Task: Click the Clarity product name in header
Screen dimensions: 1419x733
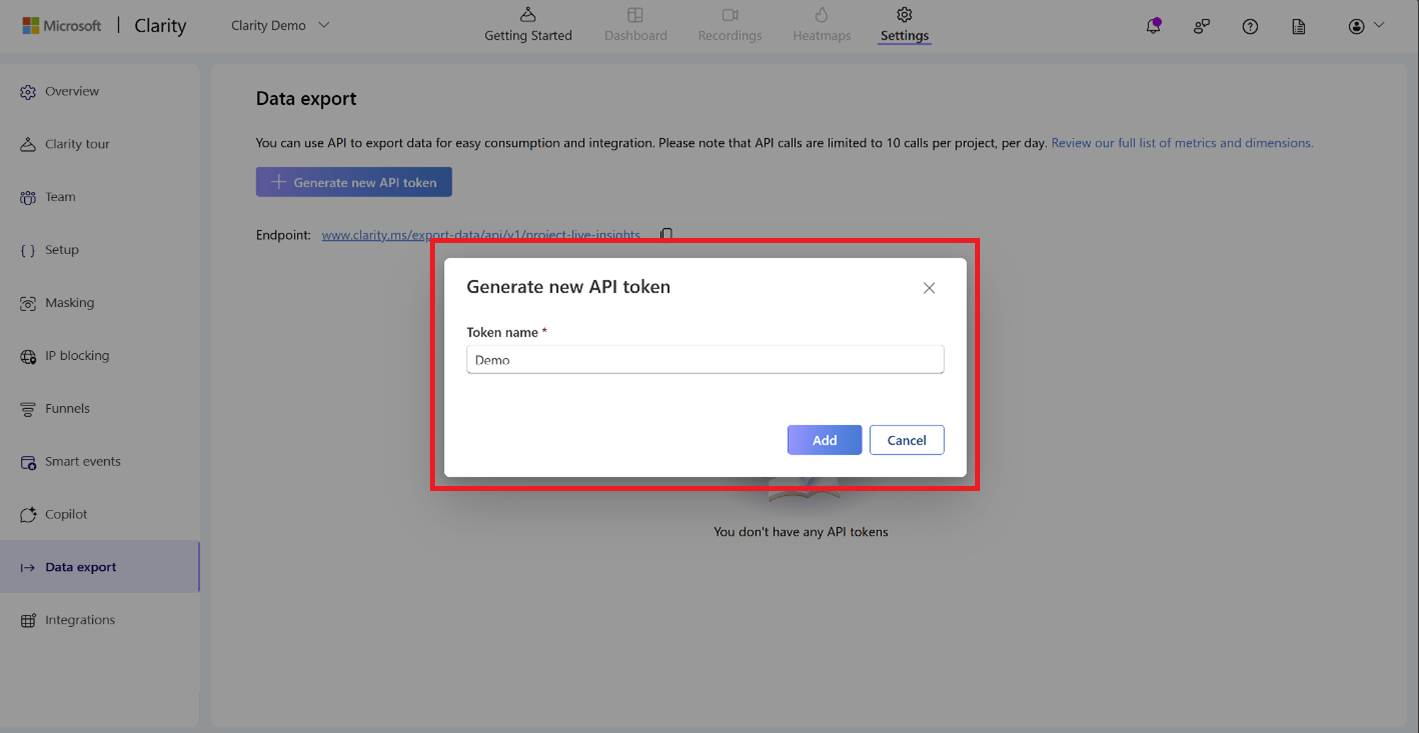Action: pos(160,26)
